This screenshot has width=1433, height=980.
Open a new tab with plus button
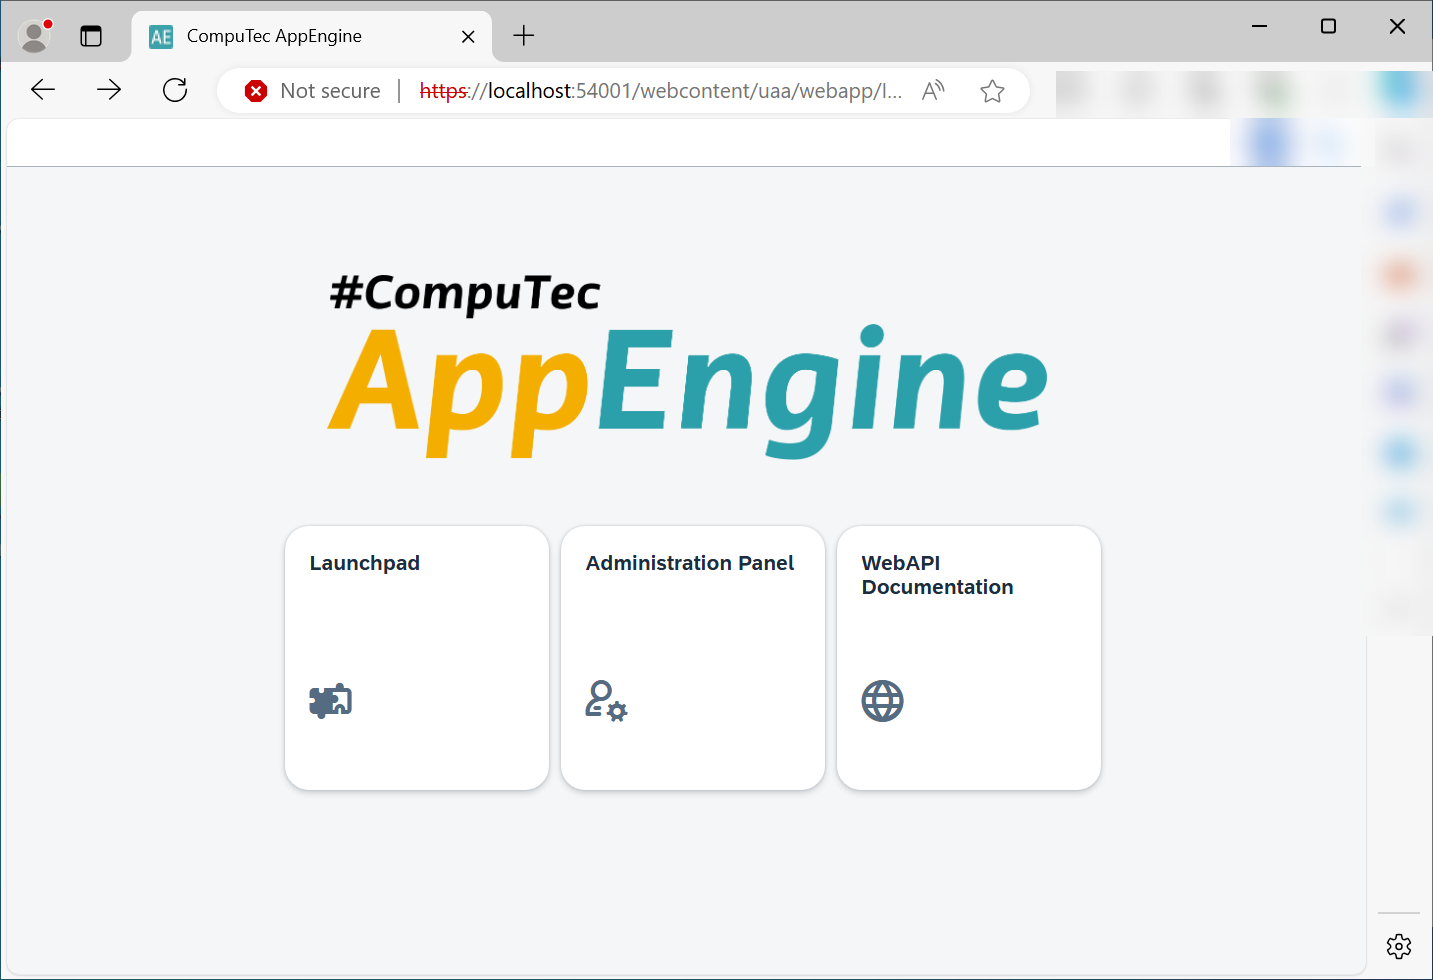click(524, 36)
